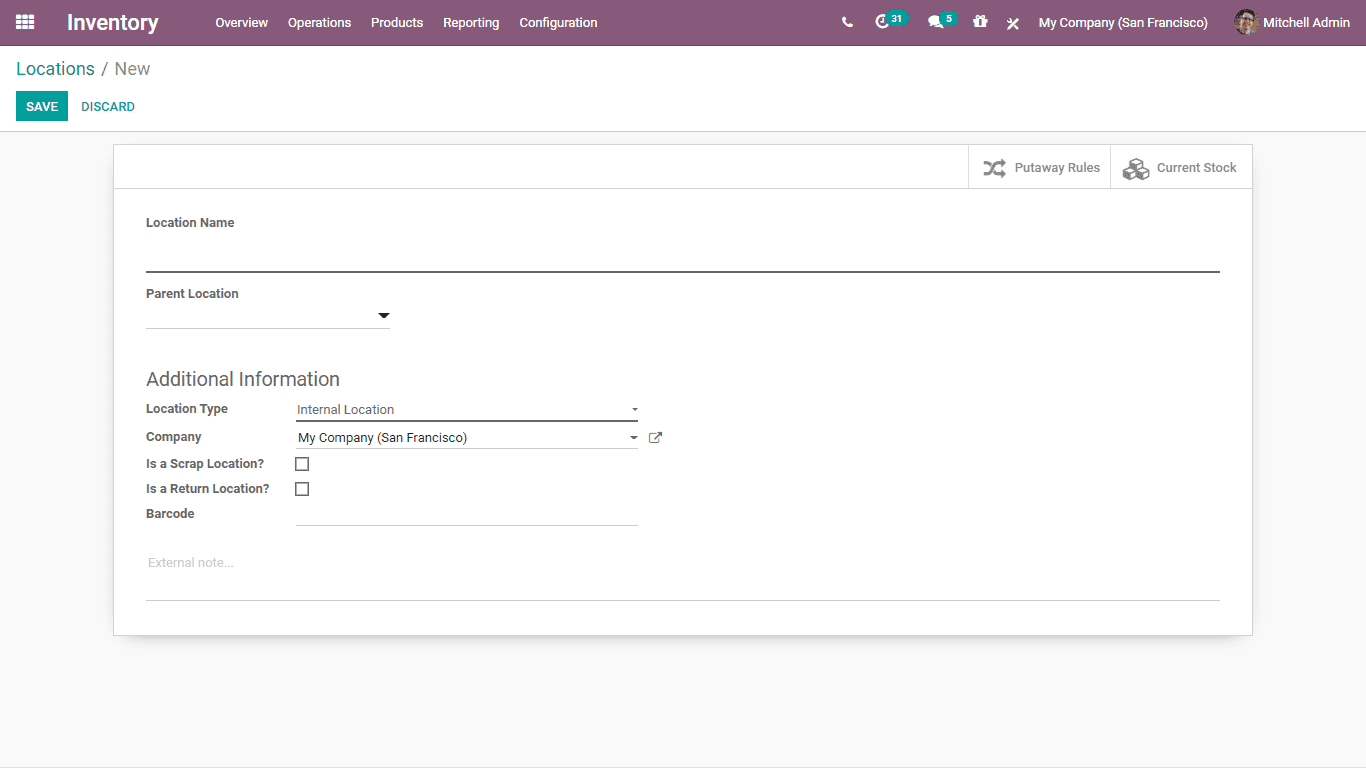Image resolution: width=1366 pixels, height=768 pixels.
Task: Open the Current Stock stat button
Action: [x=1181, y=167]
